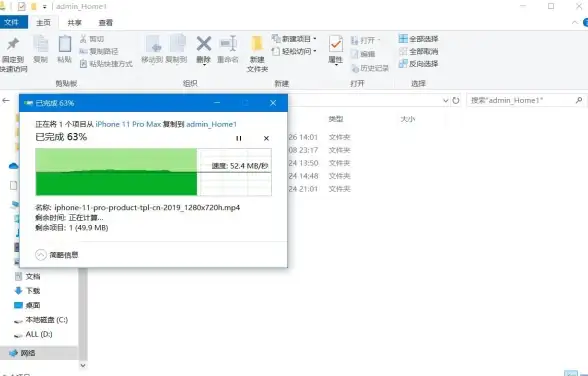
Task: Click Select none
Action: click(418, 51)
